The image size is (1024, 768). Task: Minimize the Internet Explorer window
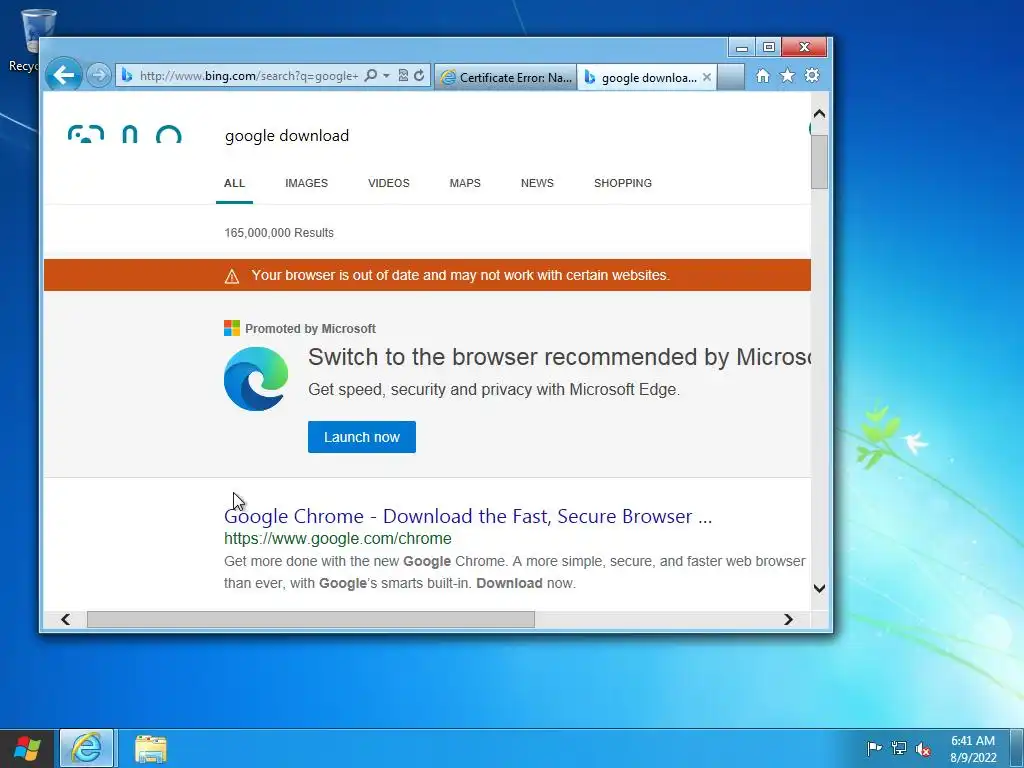coord(742,47)
